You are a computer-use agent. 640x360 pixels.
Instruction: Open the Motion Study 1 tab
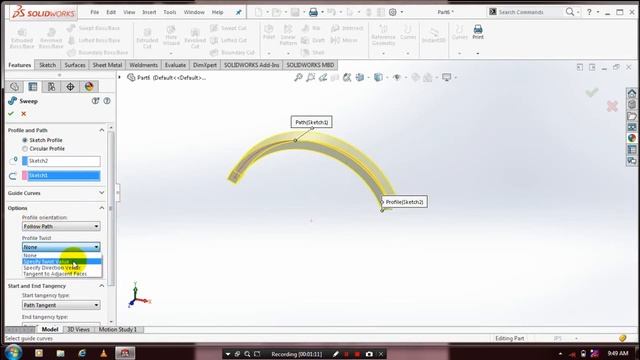tap(118, 329)
